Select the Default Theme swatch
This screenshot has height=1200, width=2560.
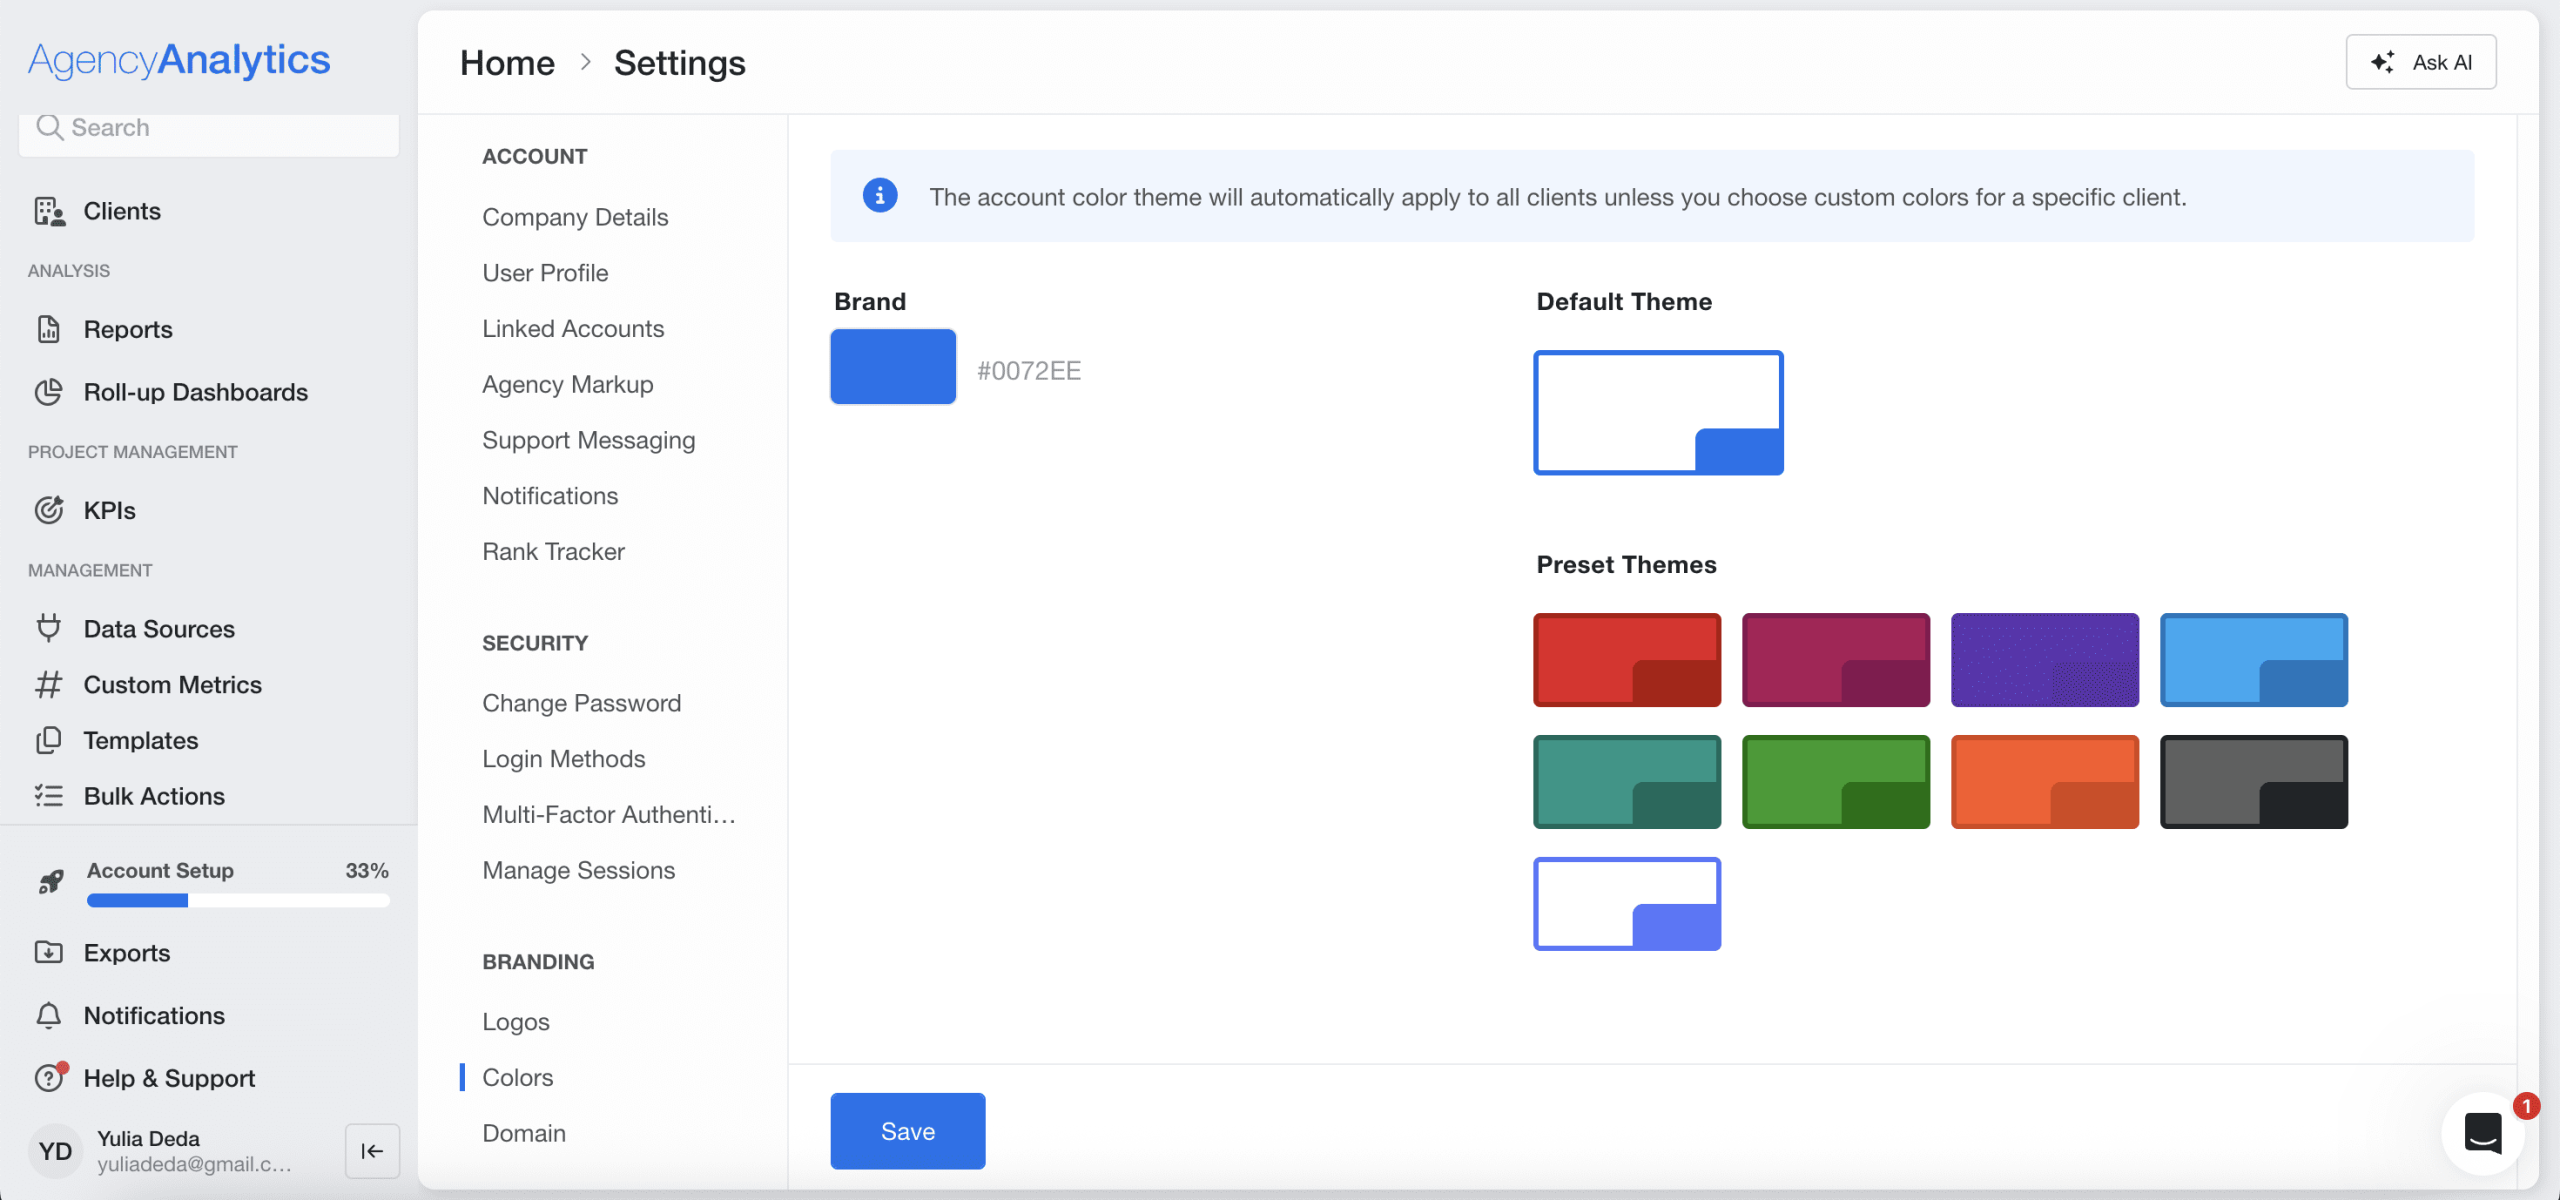pos(1659,413)
